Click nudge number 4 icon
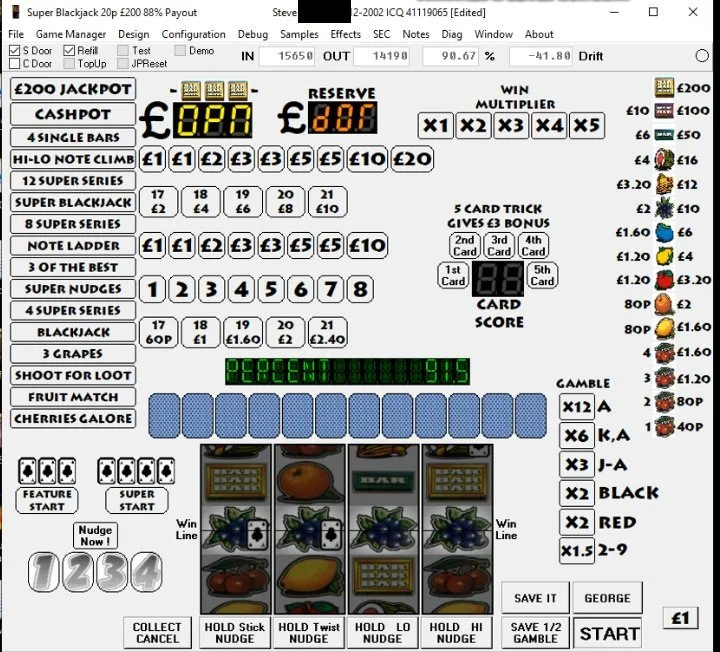 pos(147,572)
